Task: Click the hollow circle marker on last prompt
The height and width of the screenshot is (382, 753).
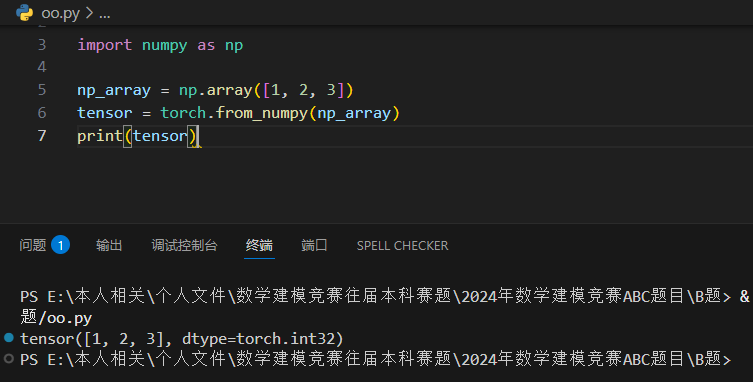Action: coord(9,358)
